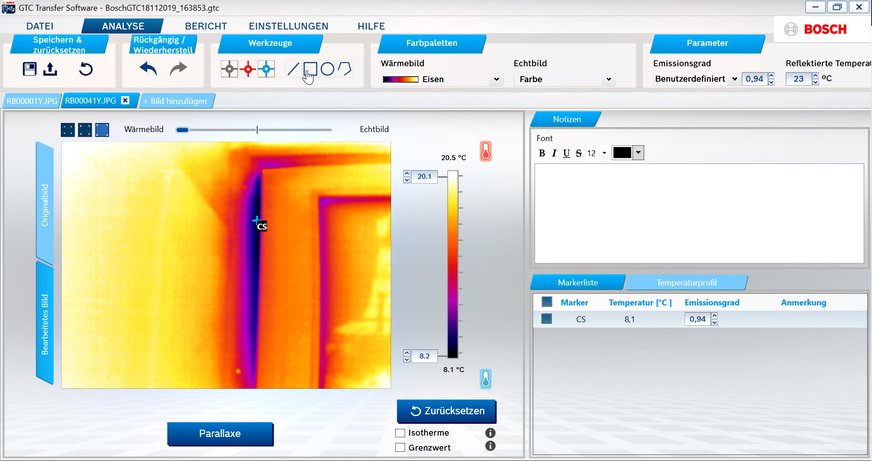Open the Wärmebild palette dropdown (Eisen)
Viewport: 872px width, 461px height.
click(x=441, y=79)
